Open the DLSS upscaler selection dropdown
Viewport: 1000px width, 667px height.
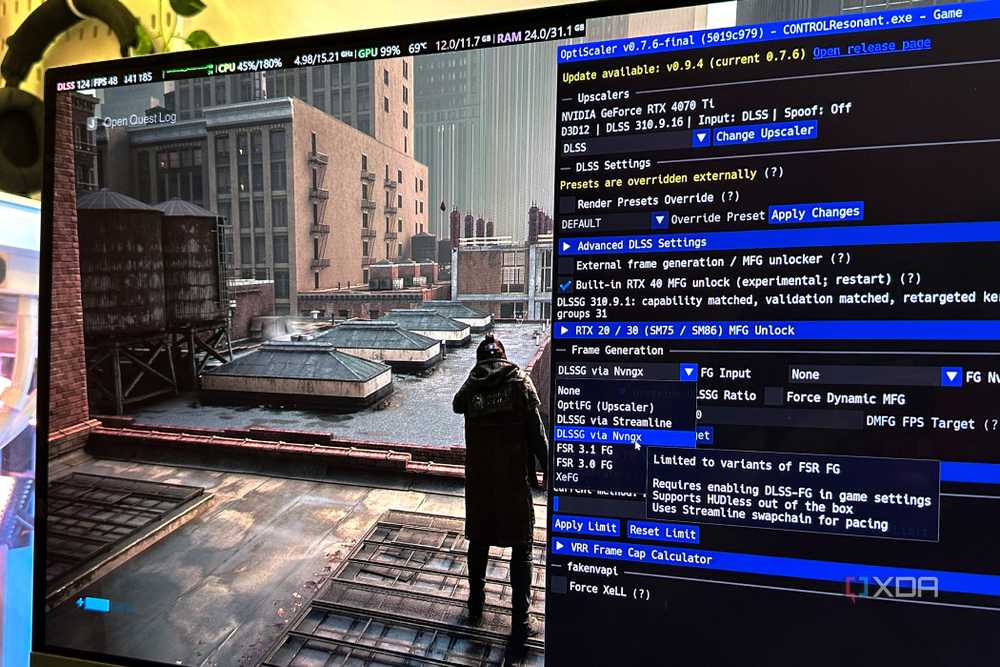coord(634,143)
